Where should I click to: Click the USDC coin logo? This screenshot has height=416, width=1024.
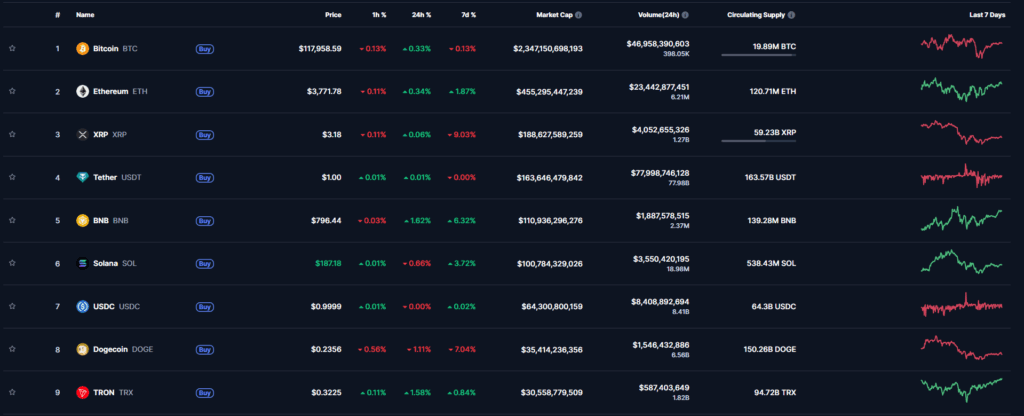pyautogui.click(x=82, y=306)
